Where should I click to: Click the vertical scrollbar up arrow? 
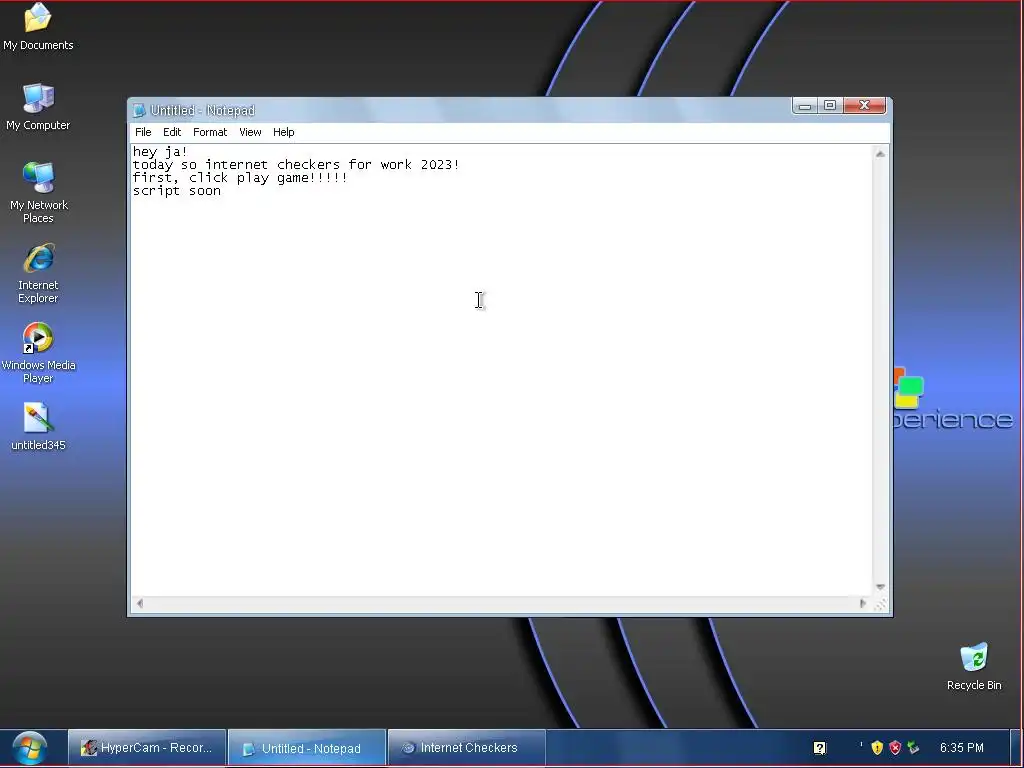(x=880, y=154)
